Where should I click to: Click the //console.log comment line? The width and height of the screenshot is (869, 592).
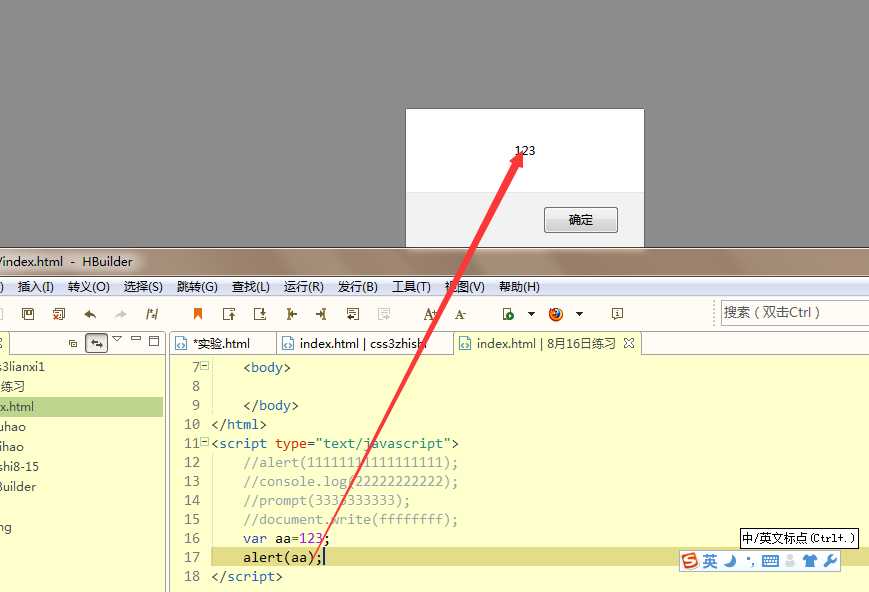(x=350, y=481)
